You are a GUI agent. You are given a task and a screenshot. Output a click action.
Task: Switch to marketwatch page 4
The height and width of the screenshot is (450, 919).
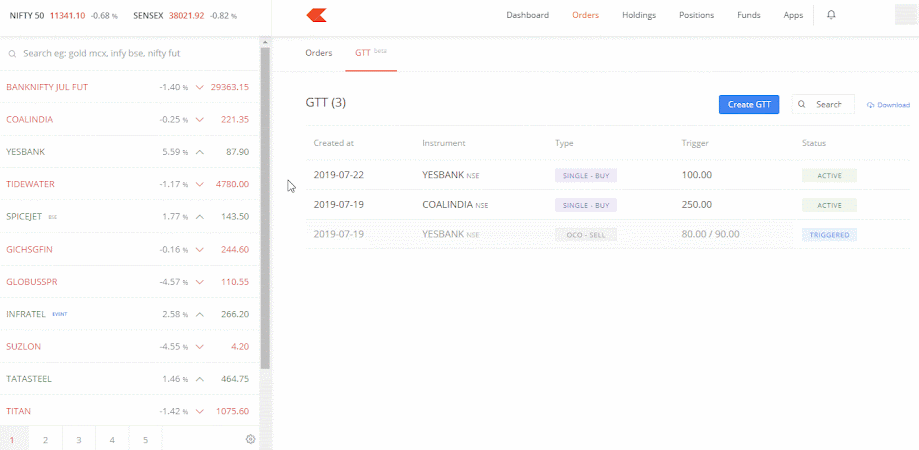pyautogui.click(x=112, y=439)
